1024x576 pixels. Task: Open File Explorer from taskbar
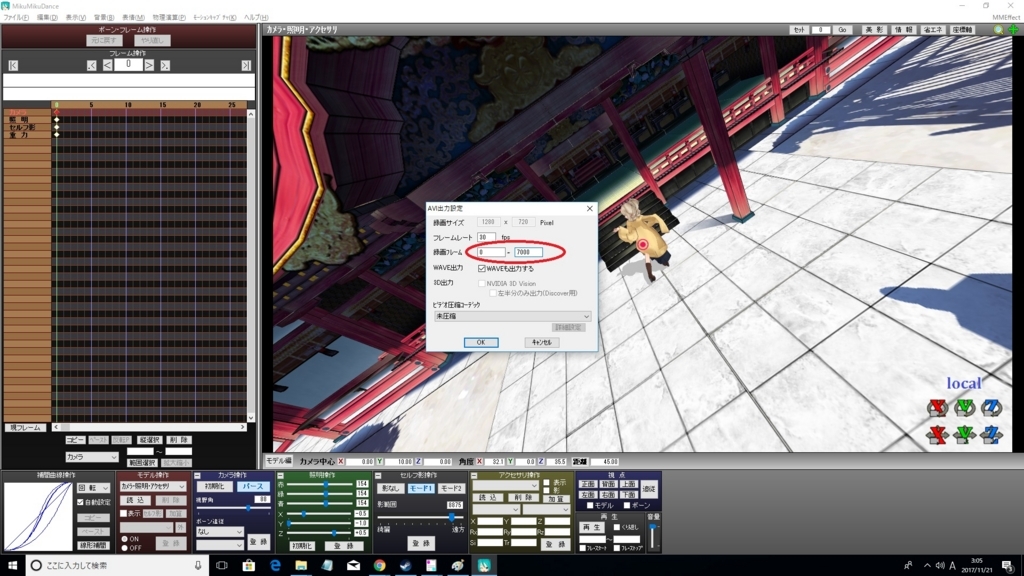pos(301,565)
